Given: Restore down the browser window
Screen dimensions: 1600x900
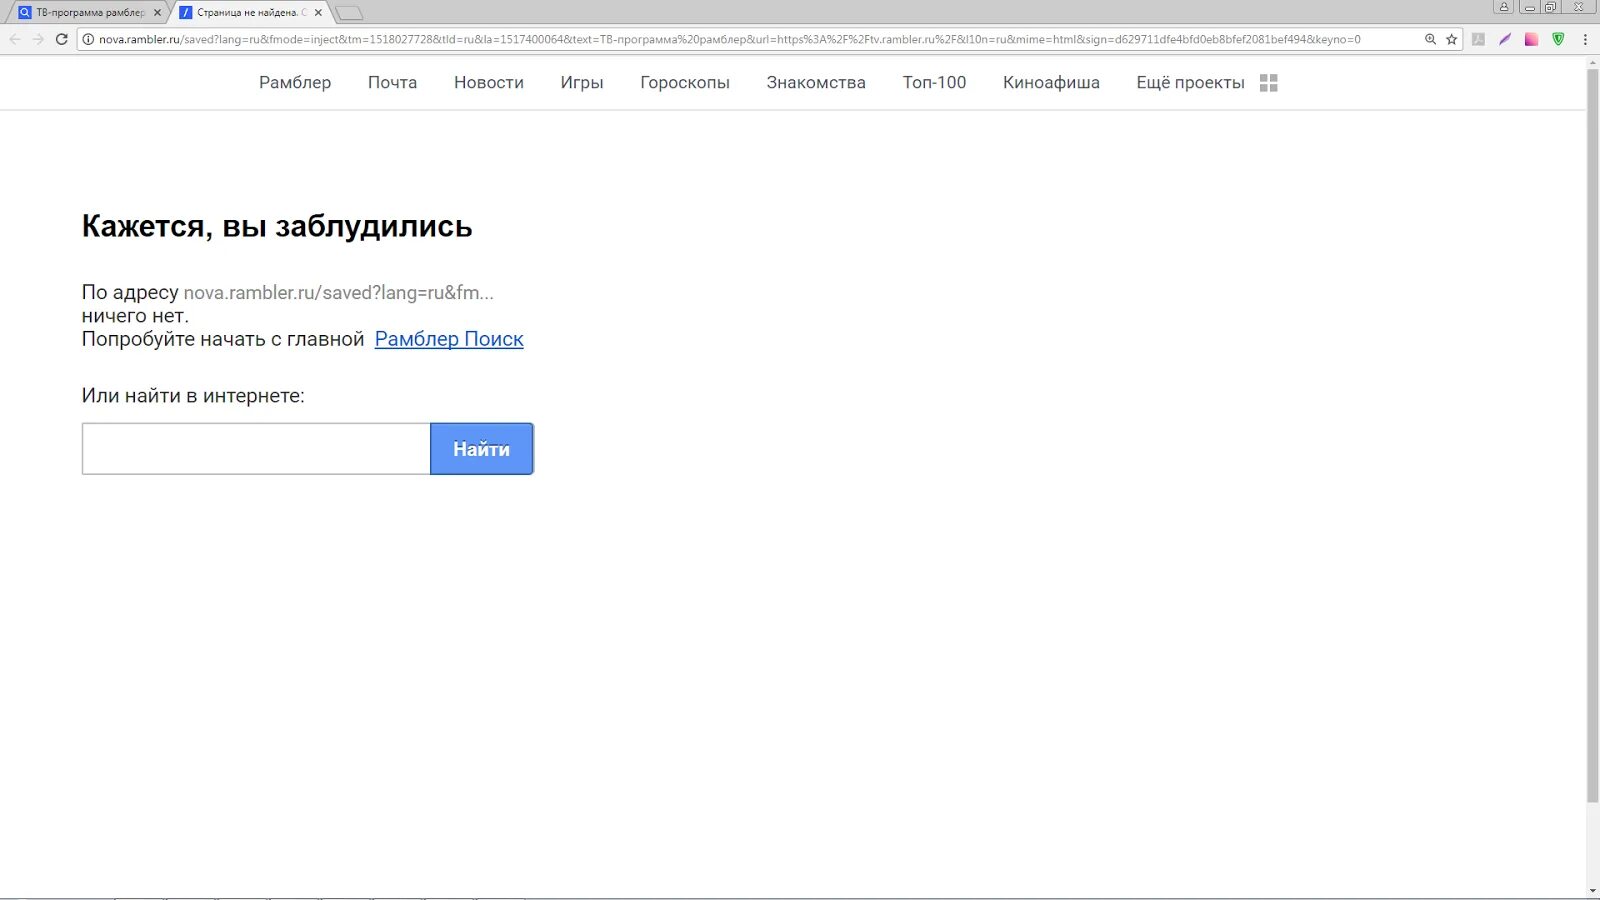Looking at the screenshot, I should point(1551,7).
